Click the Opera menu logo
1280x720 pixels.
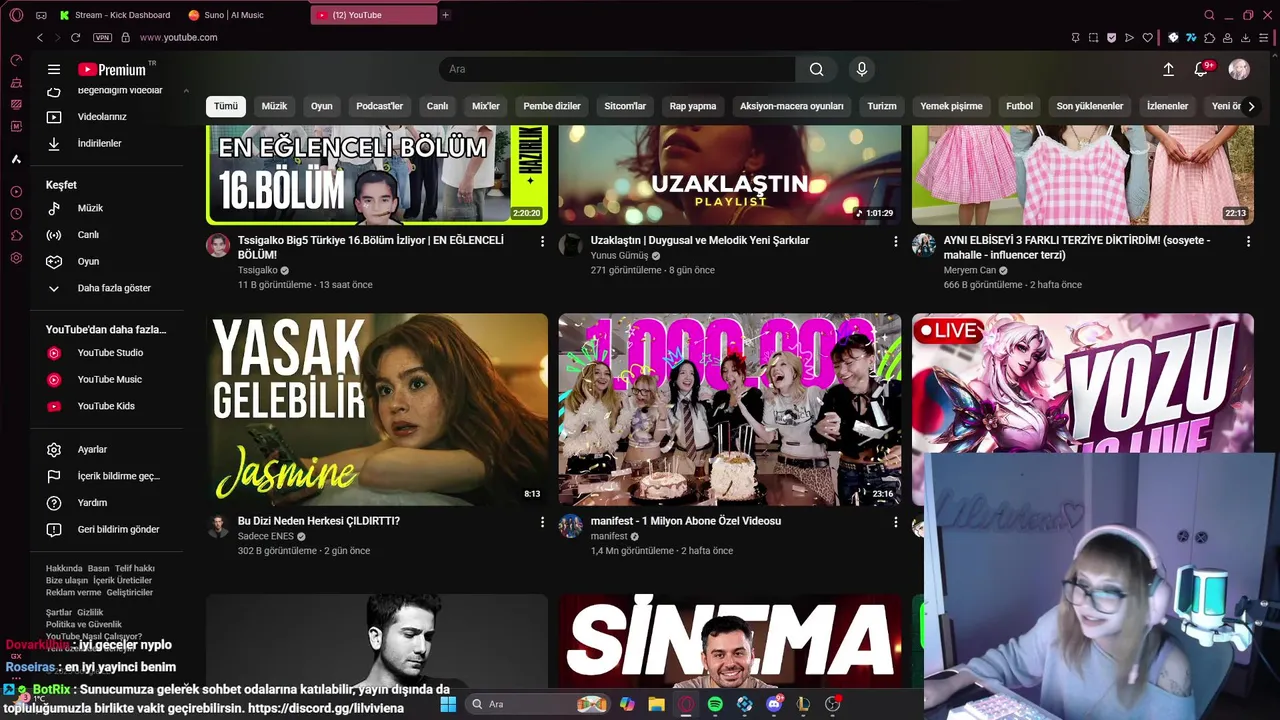(x=16, y=15)
